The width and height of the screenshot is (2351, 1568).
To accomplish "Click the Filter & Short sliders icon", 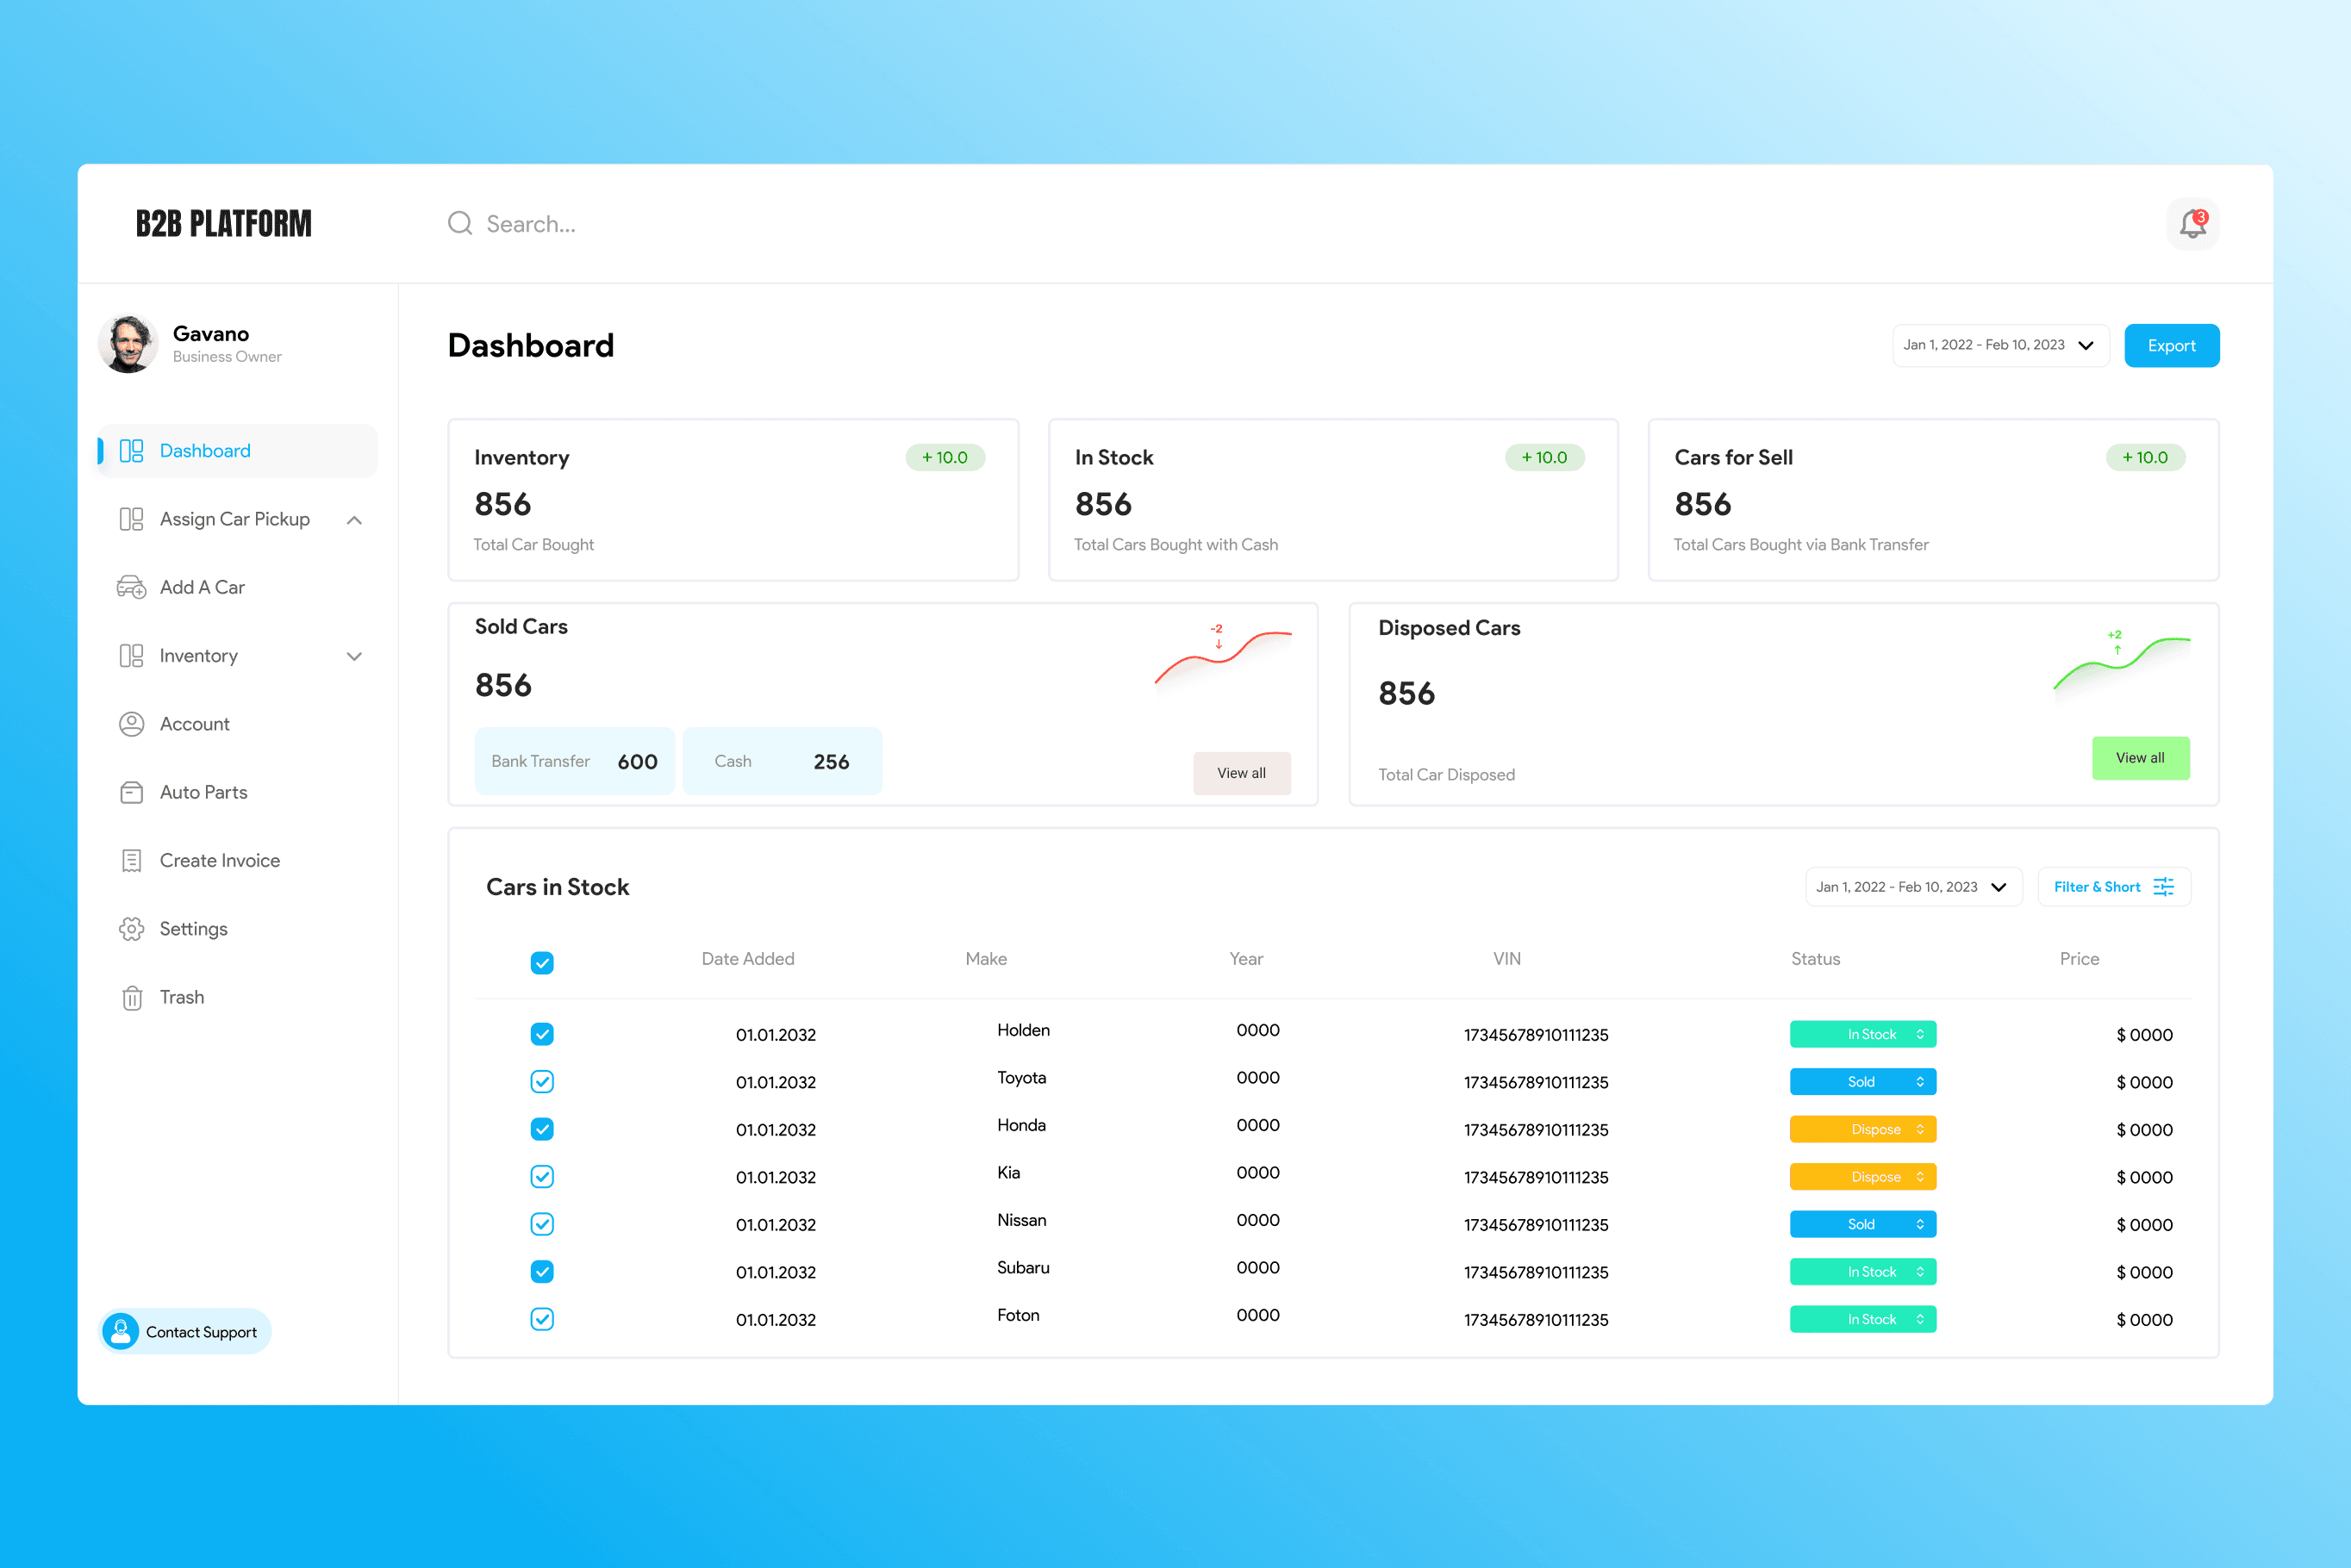I will [x=2163, y=887].
